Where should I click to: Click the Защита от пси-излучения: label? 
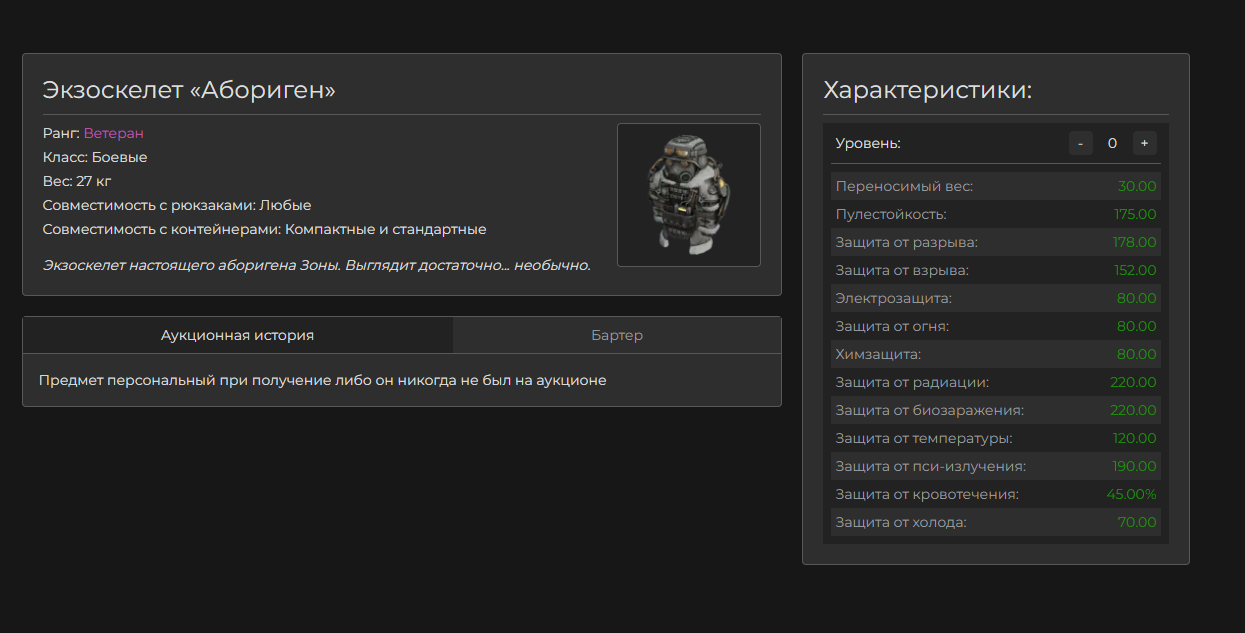(x=931, y=466)
